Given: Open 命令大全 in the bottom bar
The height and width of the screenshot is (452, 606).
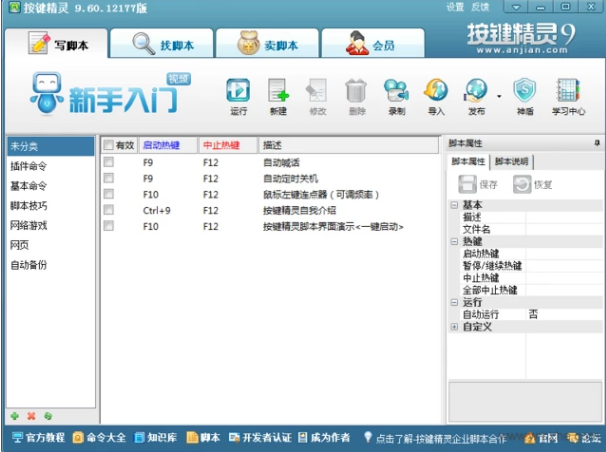Looking at the screenshot, I should 99,438.
